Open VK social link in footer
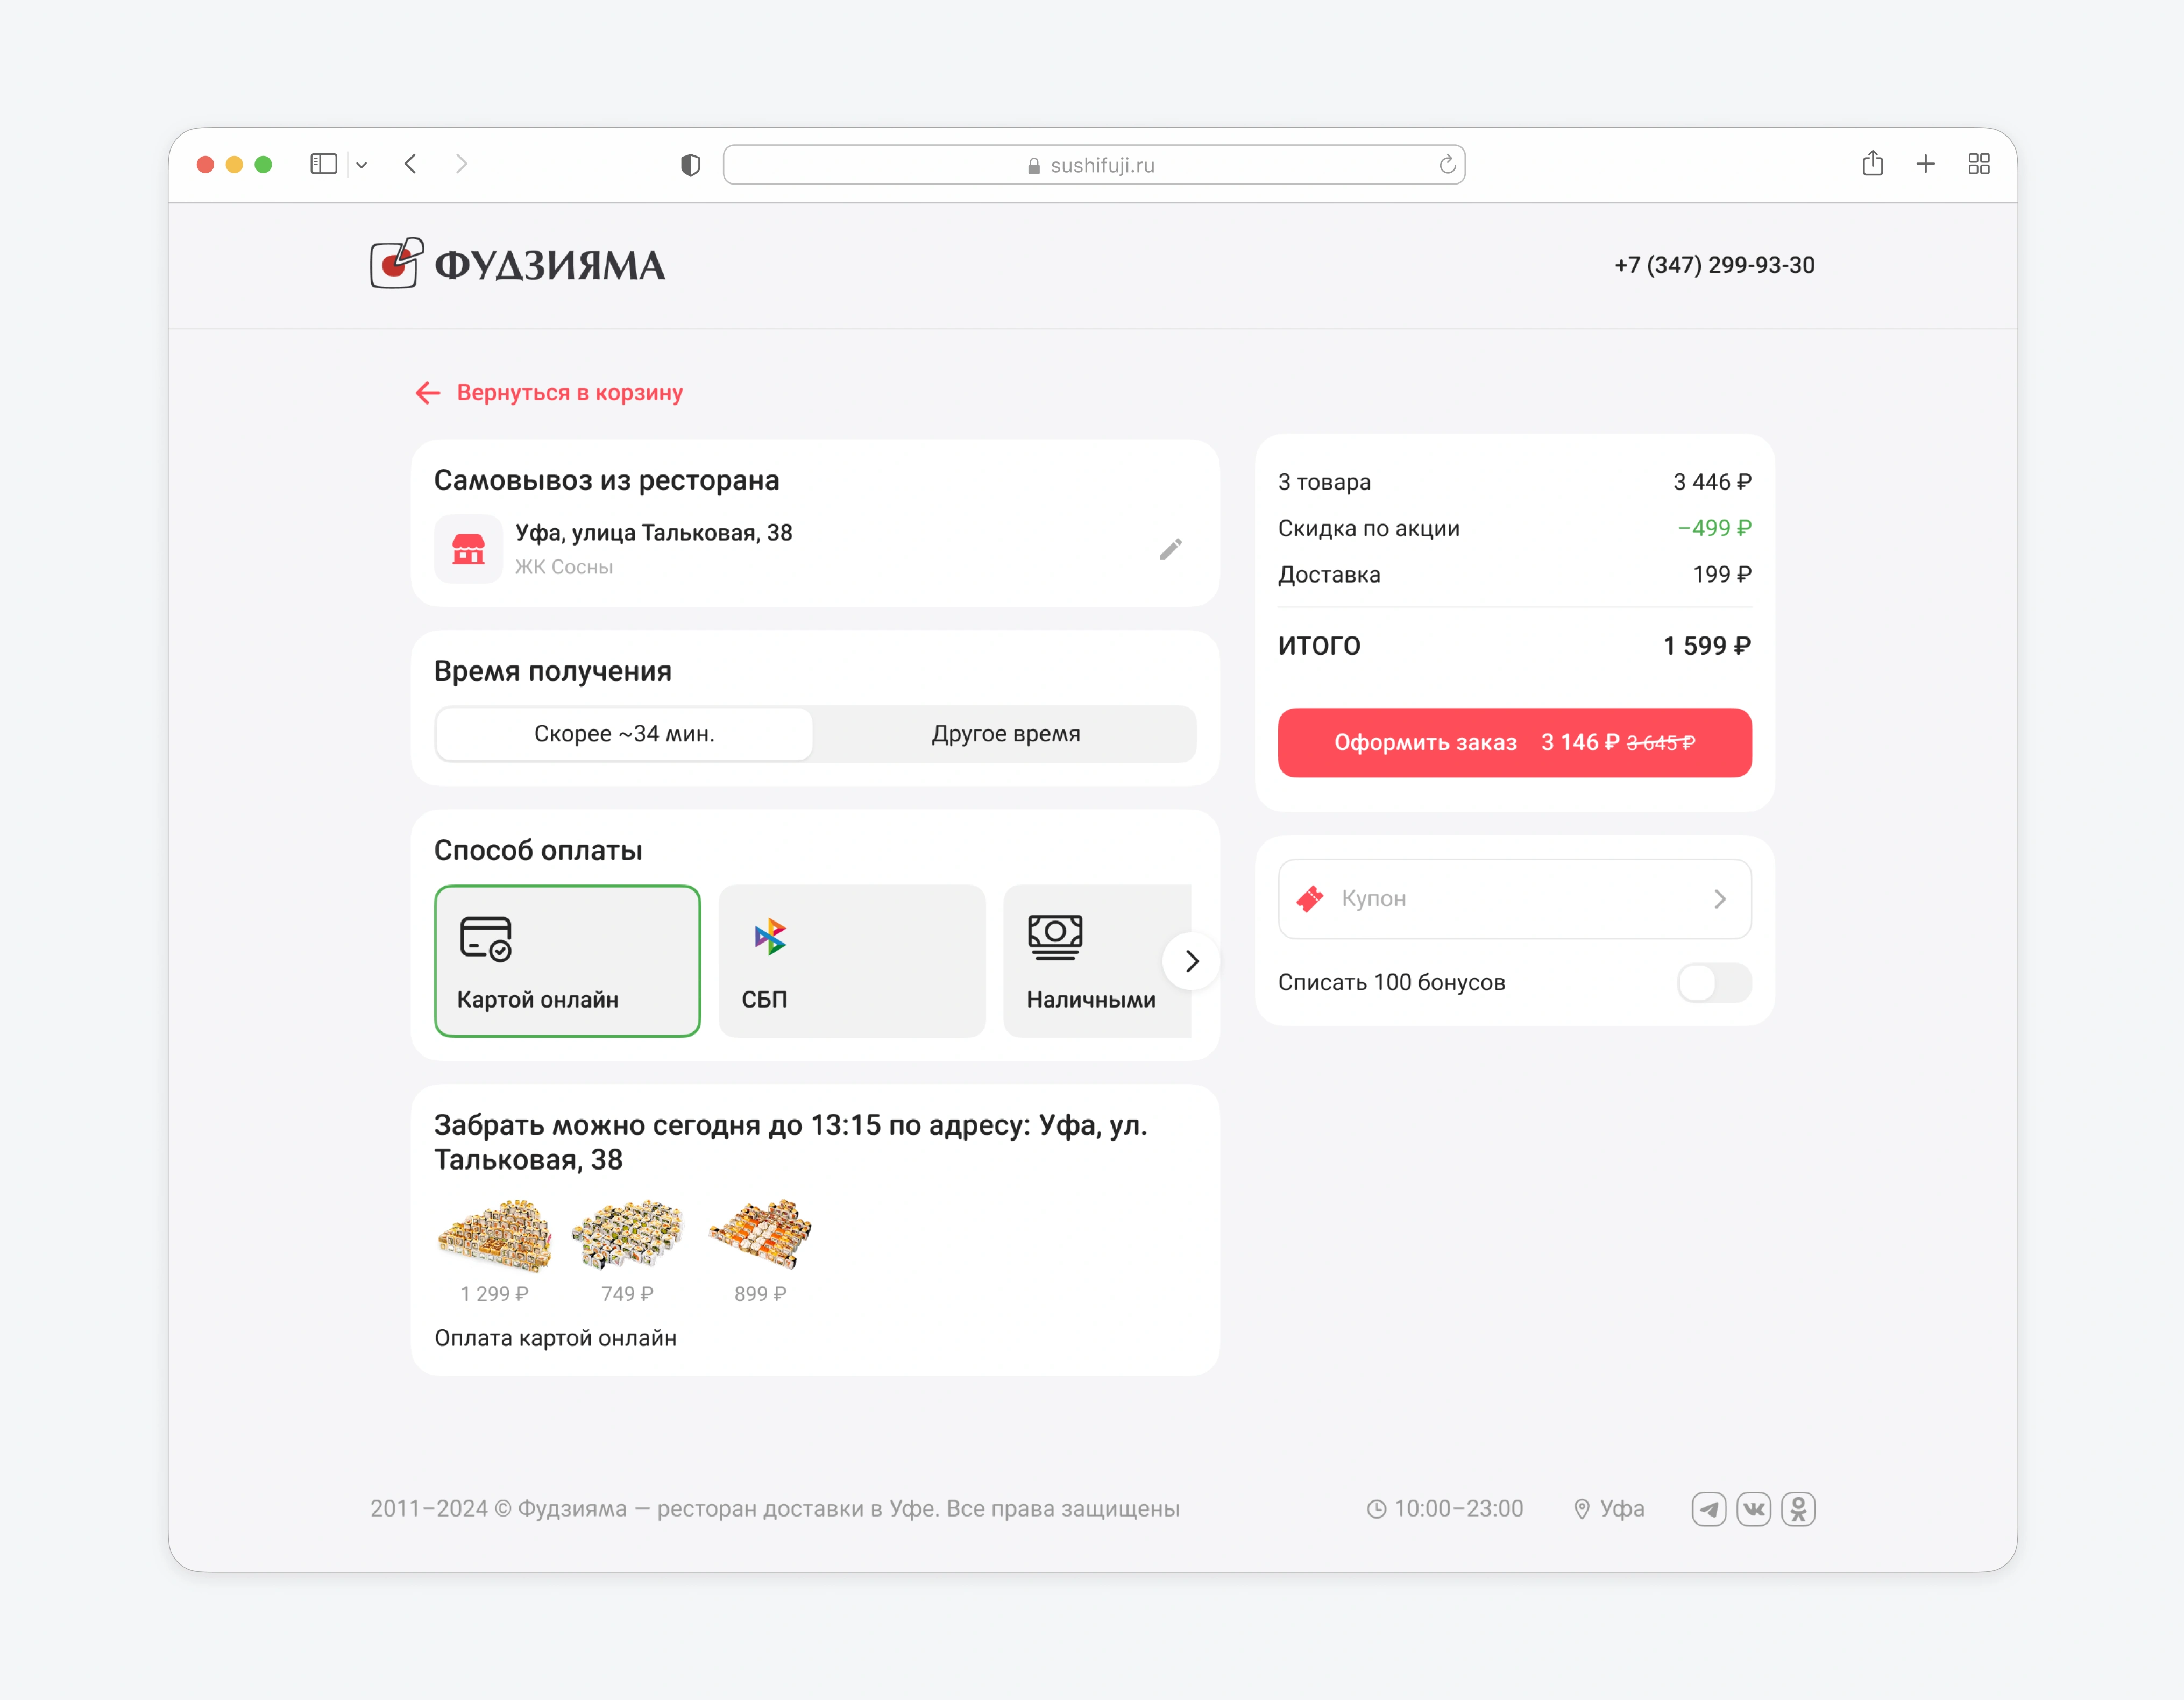This screenshot has width=2184, height=1700. point(1754,1509)
